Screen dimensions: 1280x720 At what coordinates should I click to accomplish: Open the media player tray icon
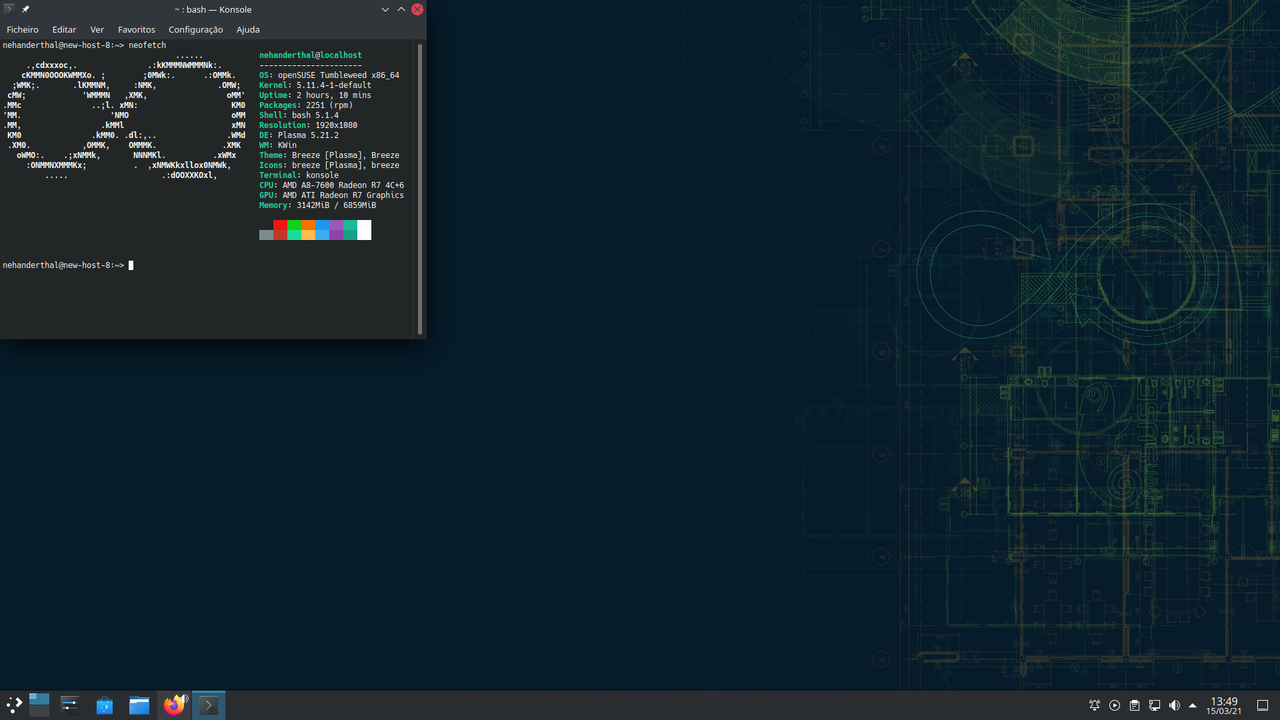point(1115,706)
